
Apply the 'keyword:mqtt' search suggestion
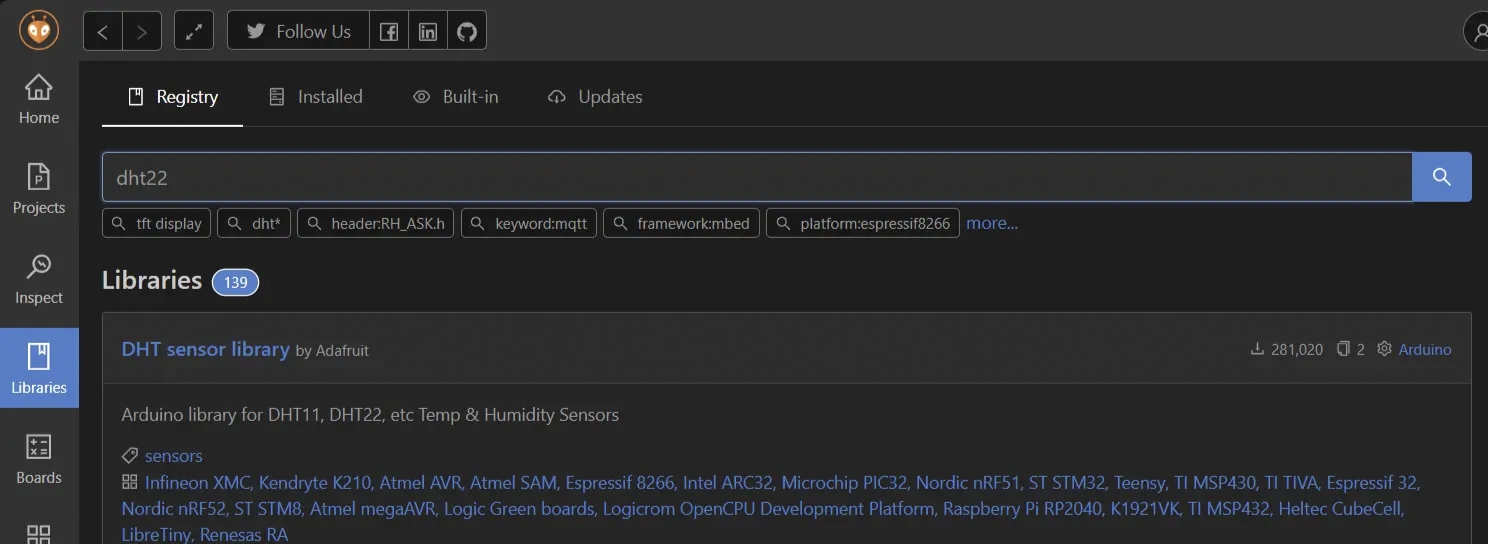529,223
